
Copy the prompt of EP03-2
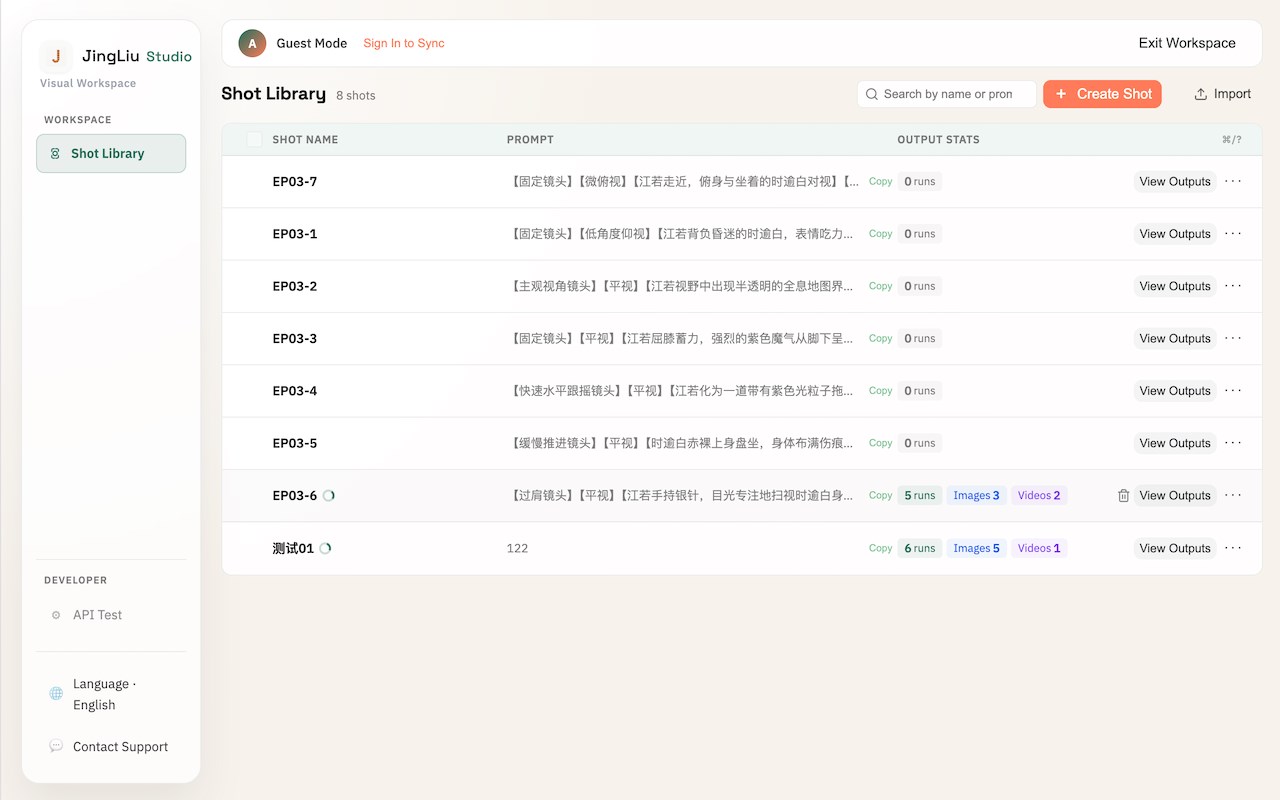click(880, 285)
